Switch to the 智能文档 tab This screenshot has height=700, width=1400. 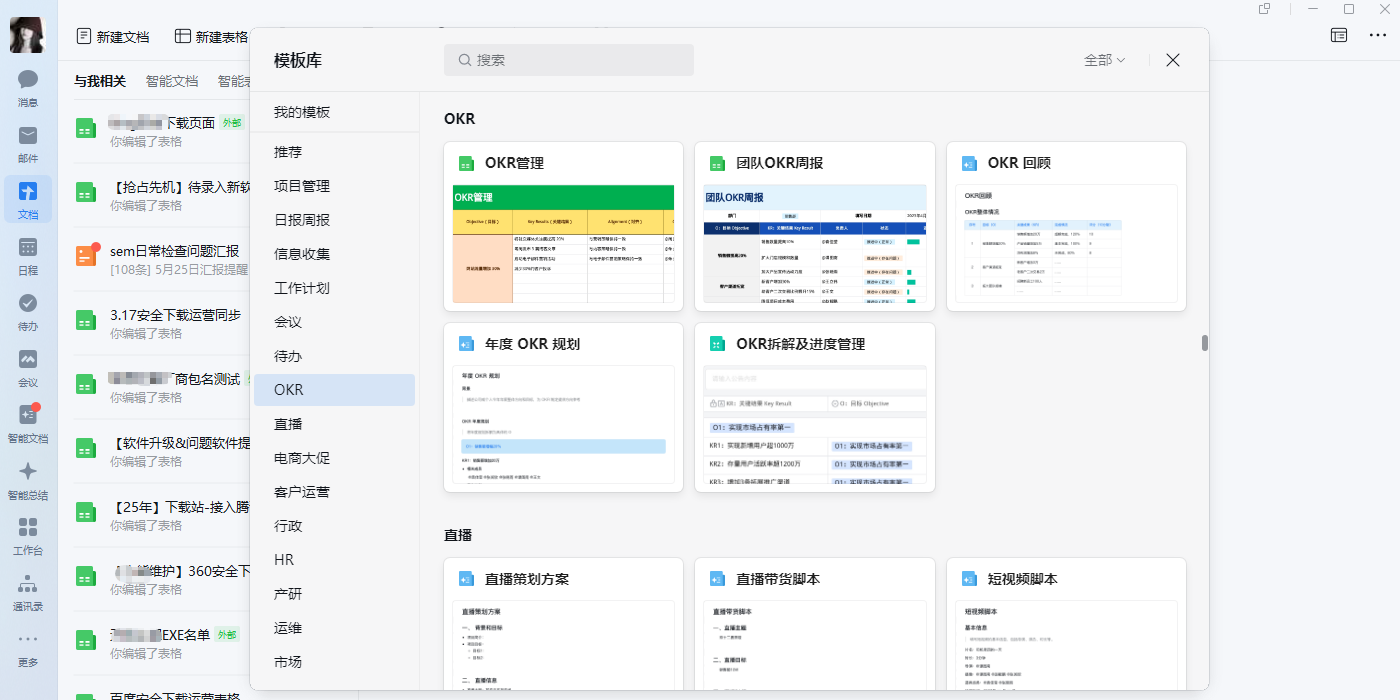pyautogui.click(x=172, y=81)
